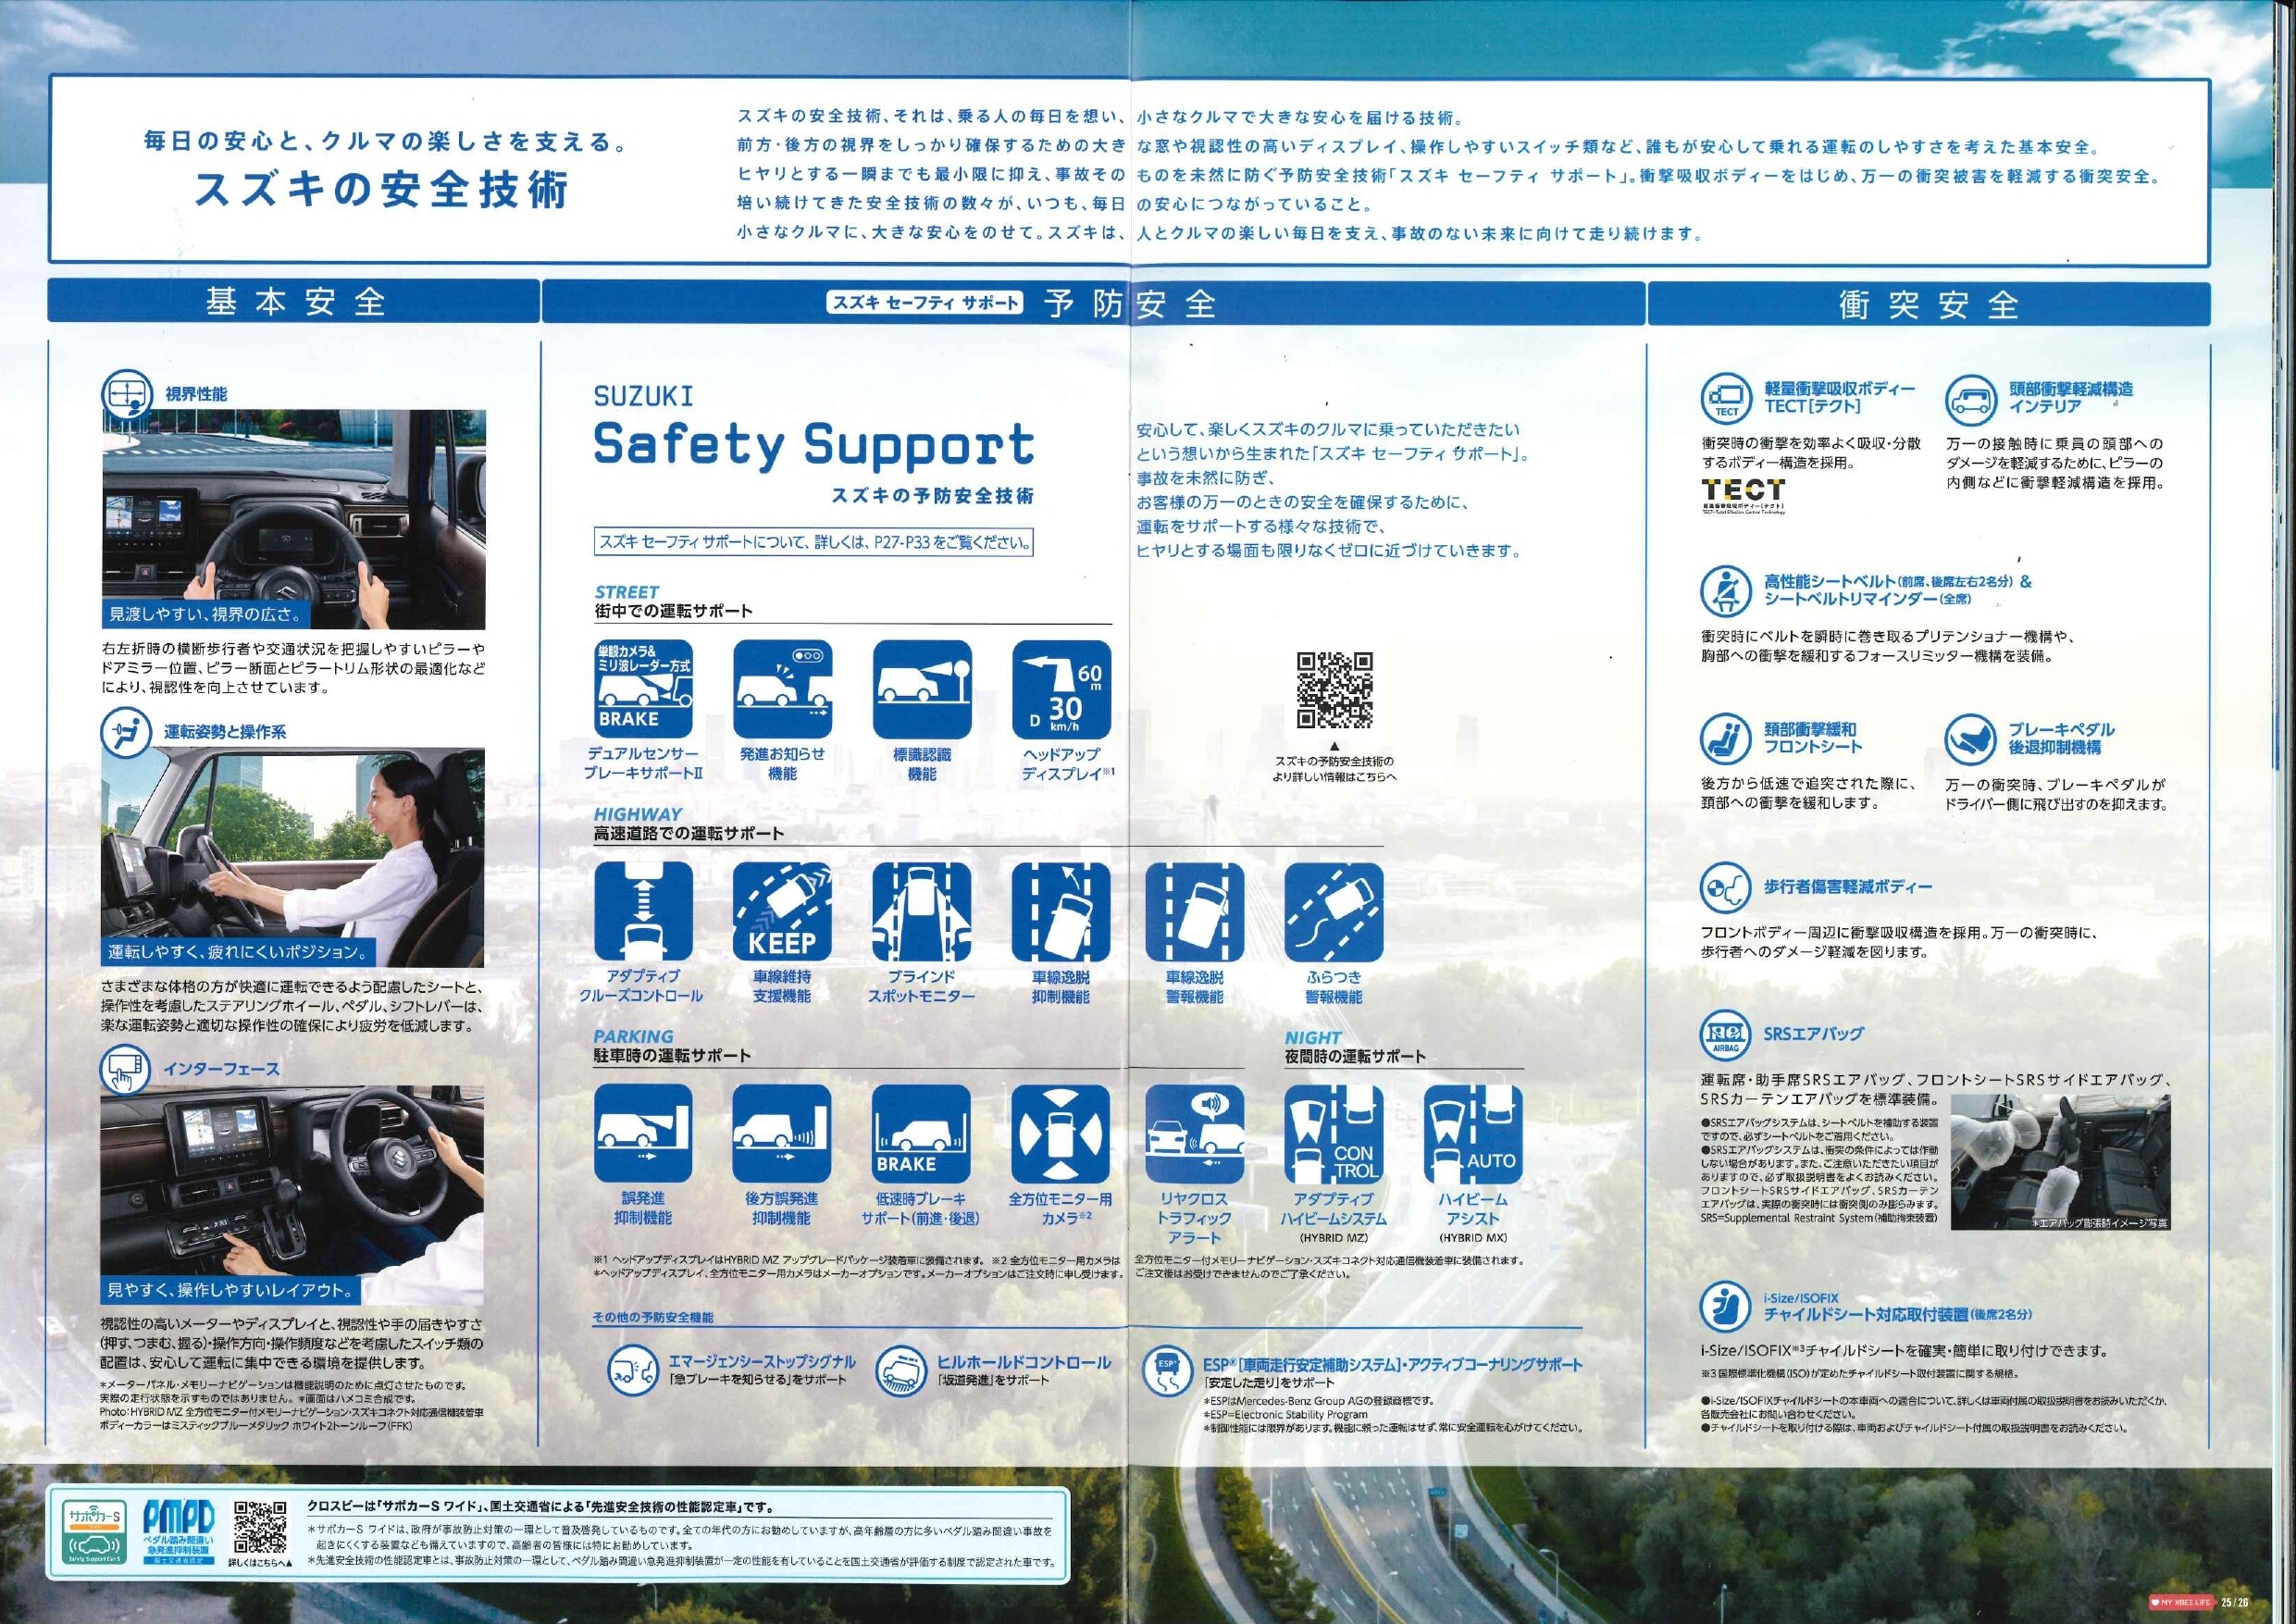The image size is (2296, 1624).
Task: Click the adaptive cruise control icon
Action: coord(643,911)
